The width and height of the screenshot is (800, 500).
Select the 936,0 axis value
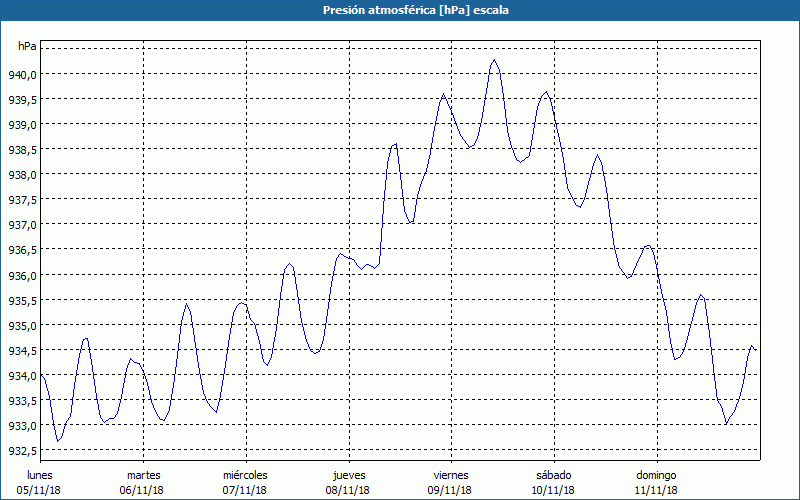pos(22,276)
